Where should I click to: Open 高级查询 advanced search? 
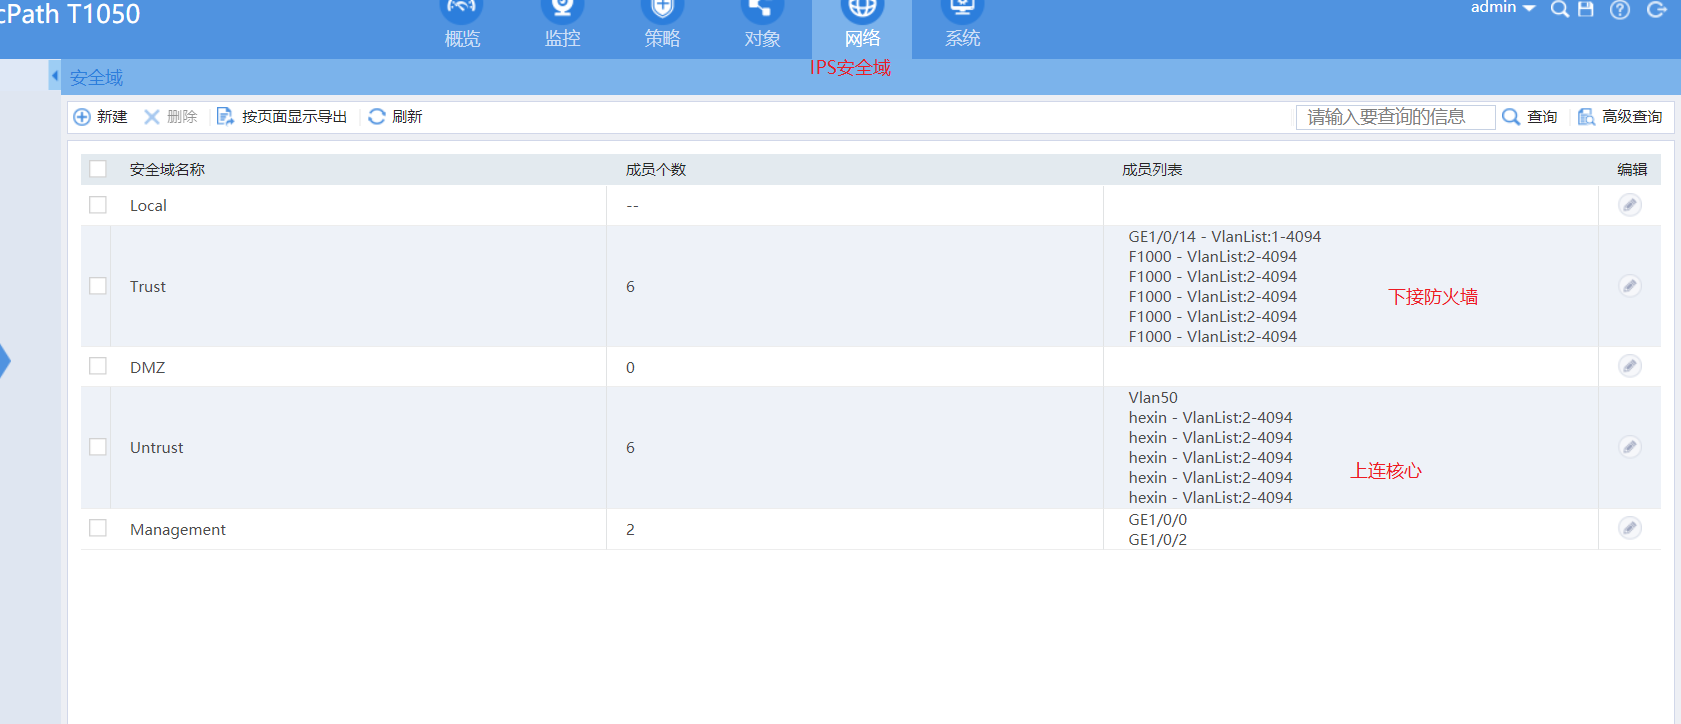click(x=1620, y=117)
